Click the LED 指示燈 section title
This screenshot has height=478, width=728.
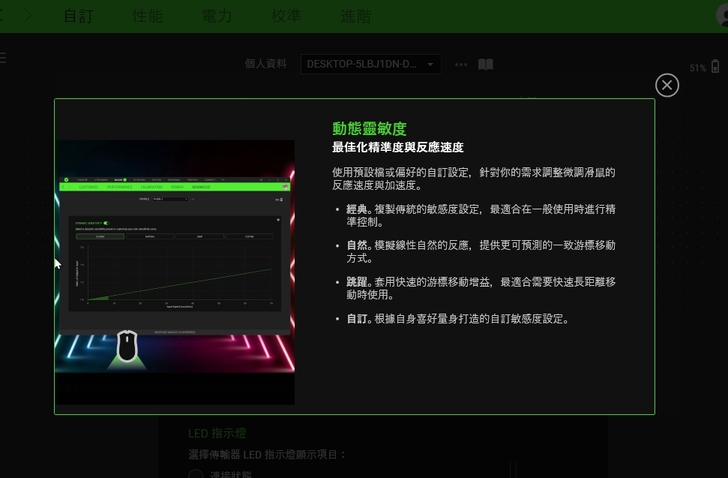pyautogui.click(x=217, y=433)
